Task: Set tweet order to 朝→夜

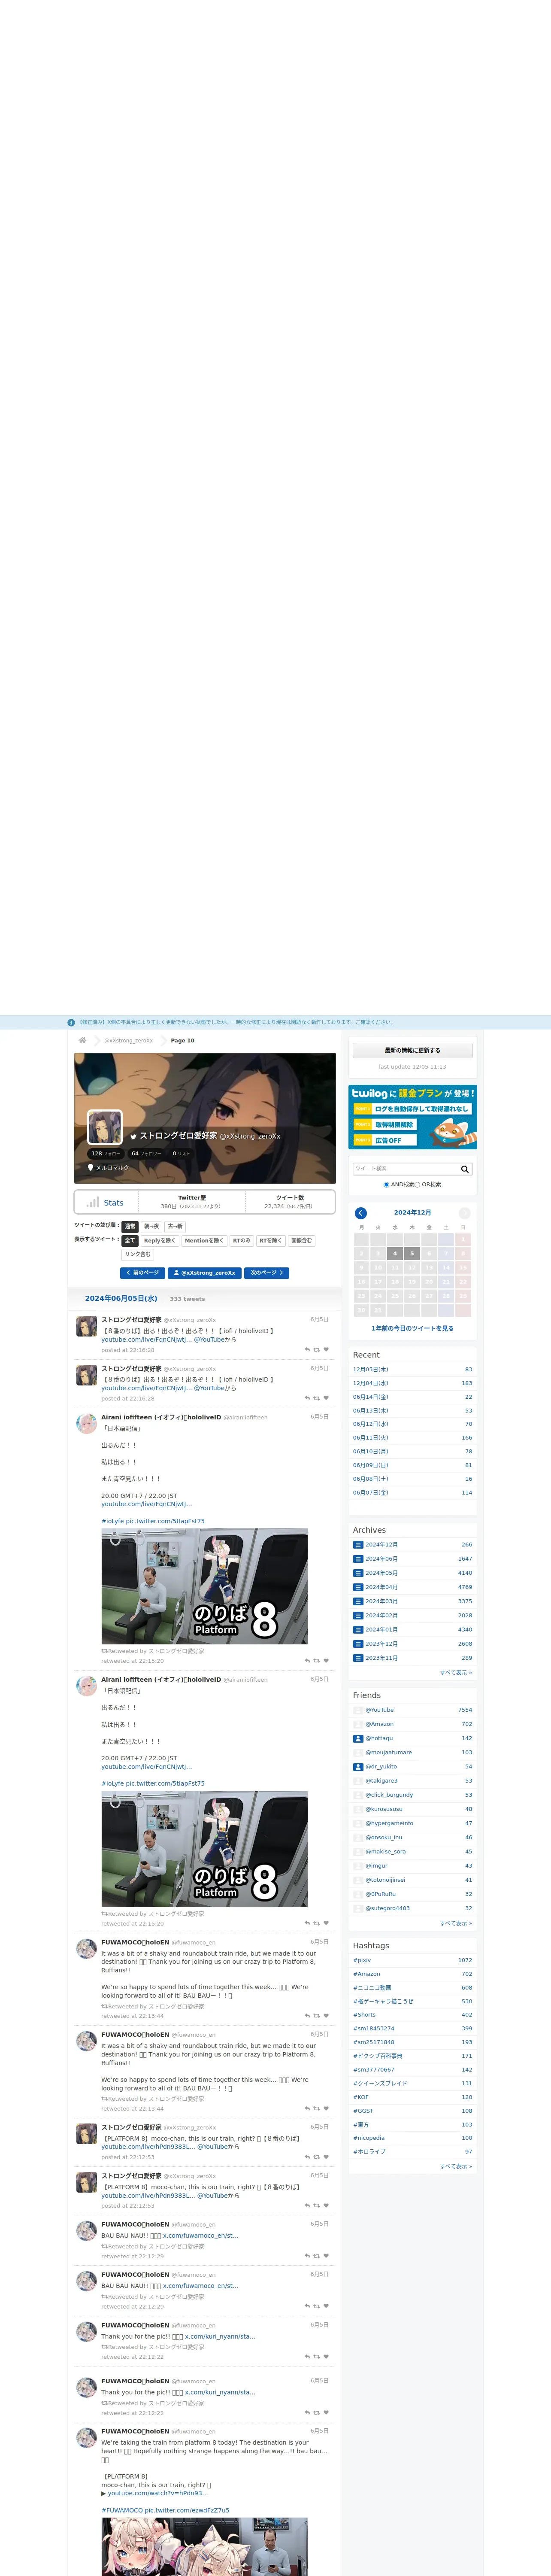Action: 152,1226
